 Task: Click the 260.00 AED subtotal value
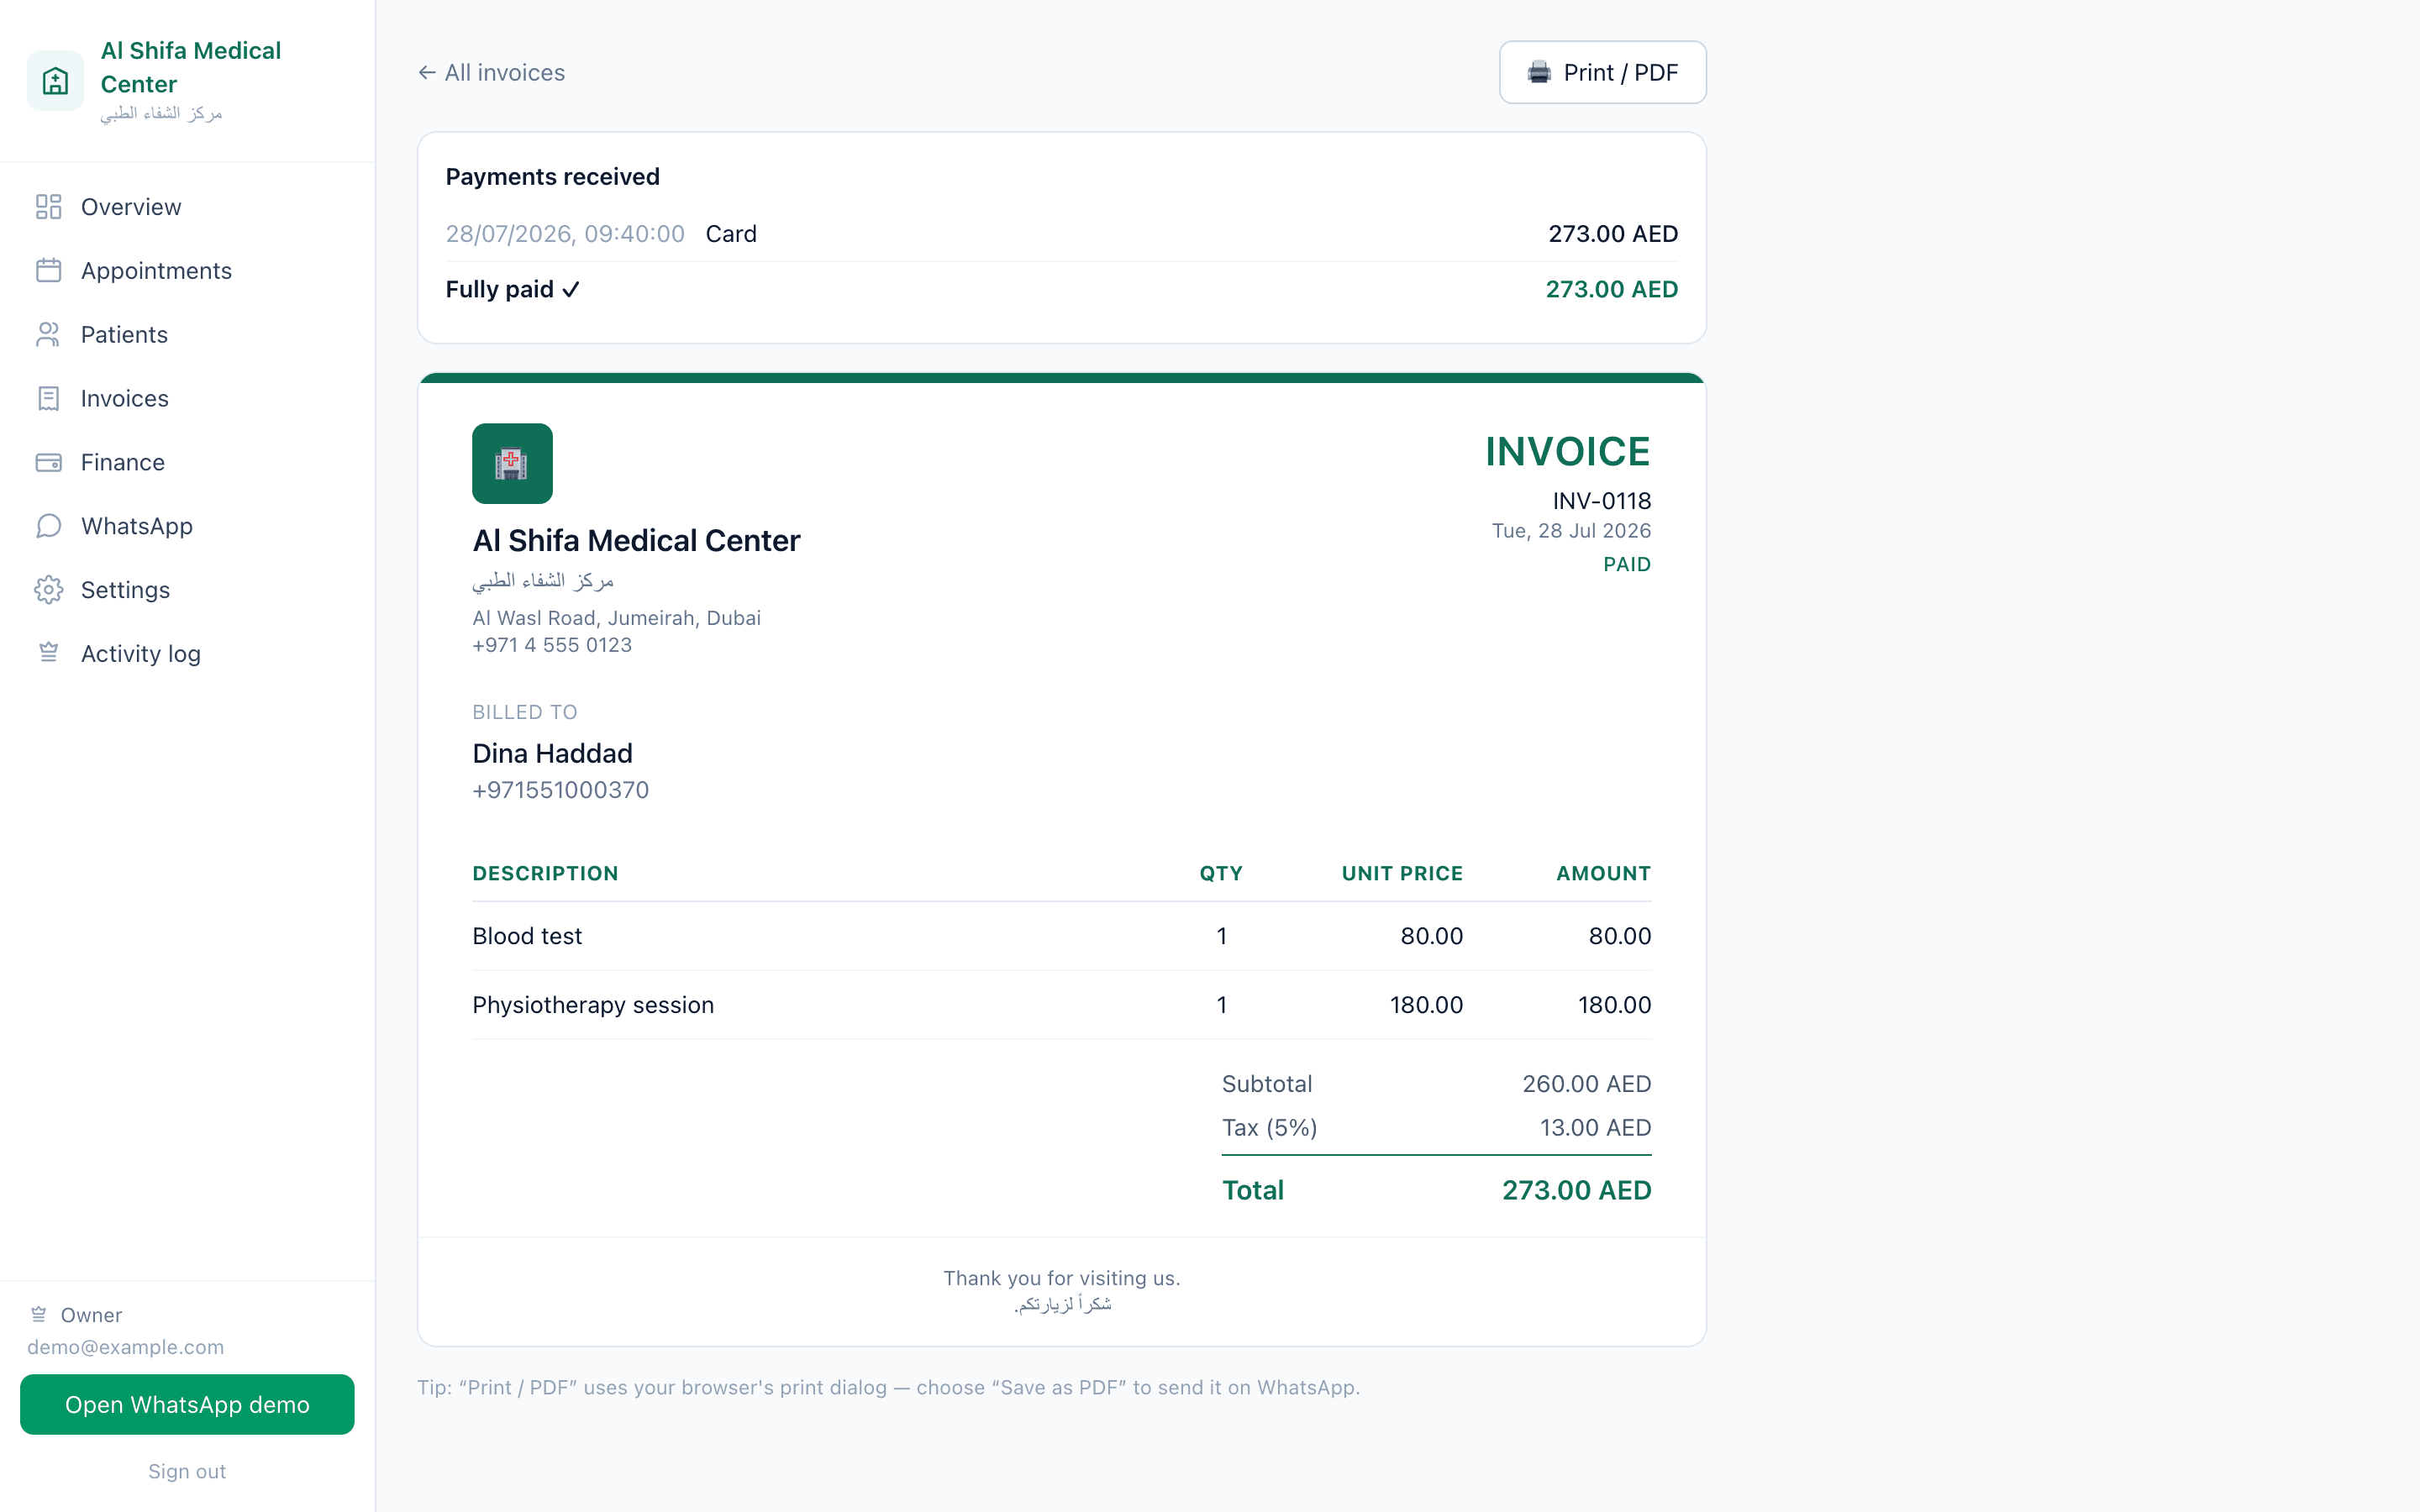[x=1586, y=1084]
